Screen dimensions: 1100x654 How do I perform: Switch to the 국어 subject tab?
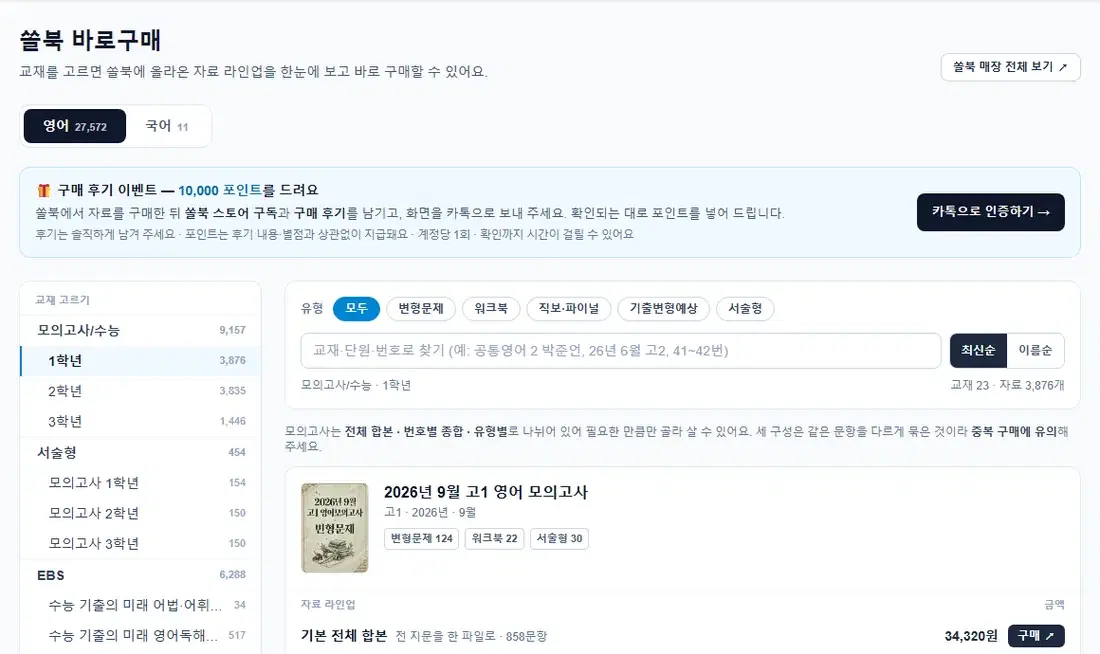167,126
